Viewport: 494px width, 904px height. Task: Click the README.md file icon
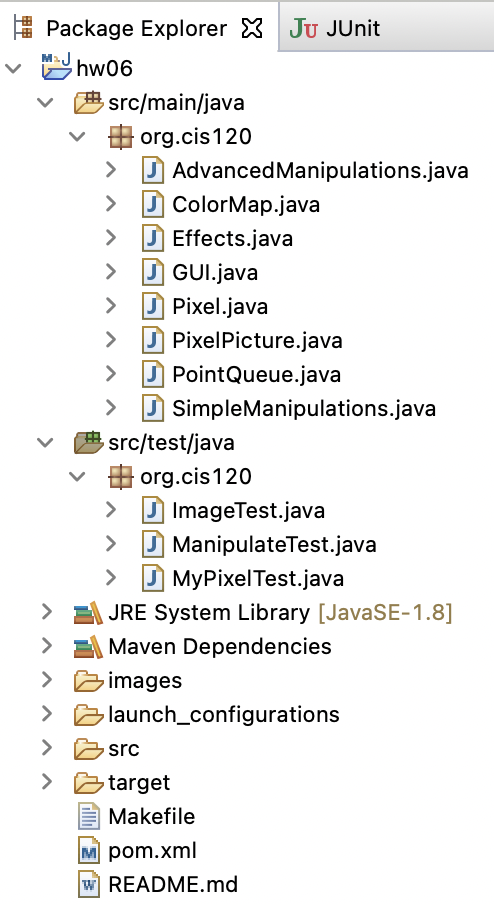coord(88,886)
